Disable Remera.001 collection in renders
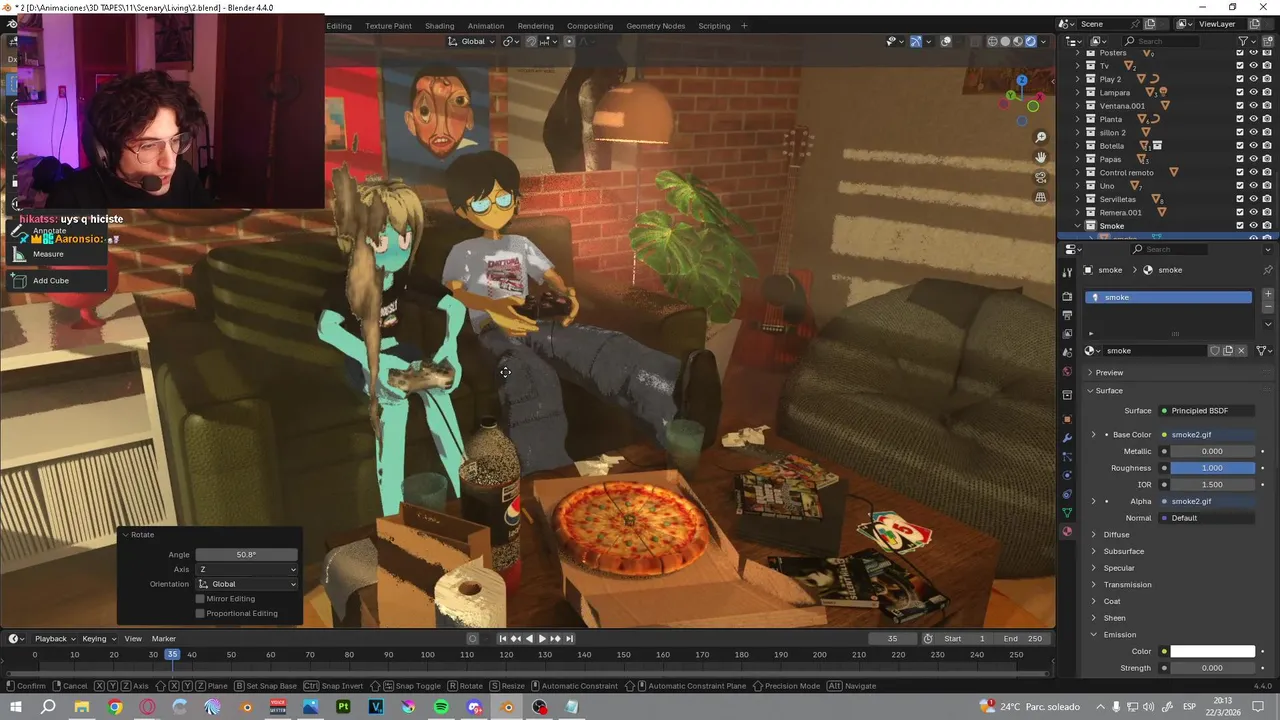This screenshot has height=720, width=1280. (1267, 212)
